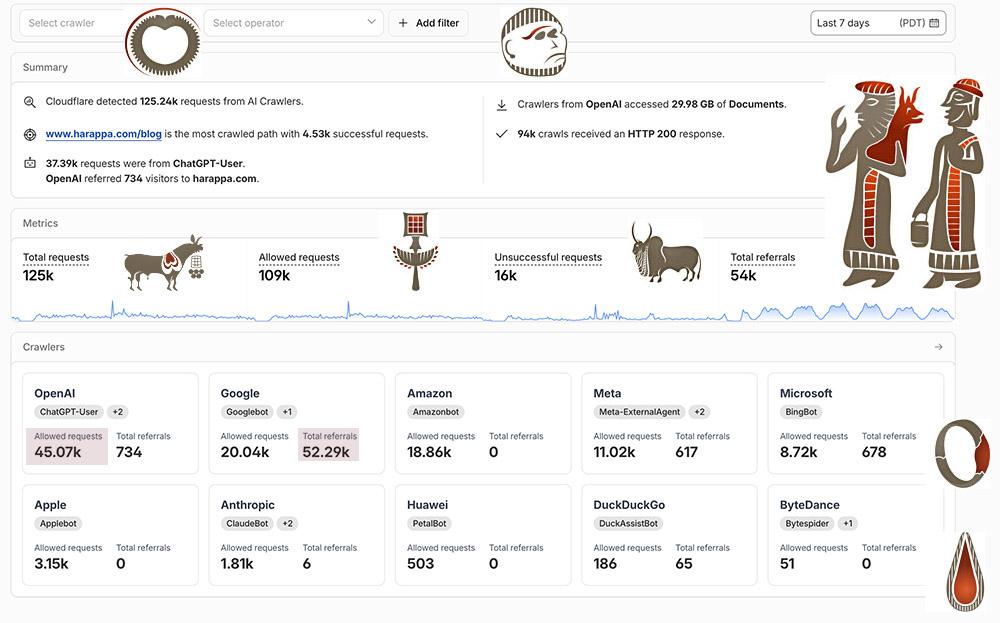Click the Summary section heading

tap(45, 68)
